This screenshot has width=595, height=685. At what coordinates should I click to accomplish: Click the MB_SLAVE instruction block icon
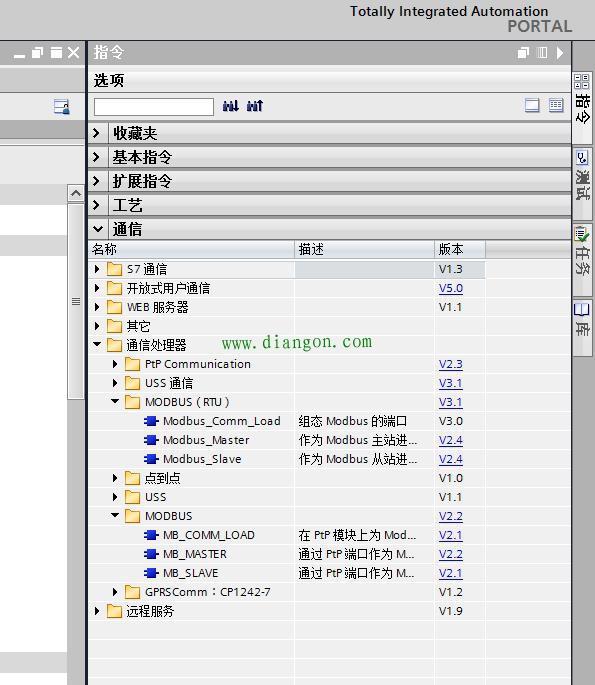151,573
